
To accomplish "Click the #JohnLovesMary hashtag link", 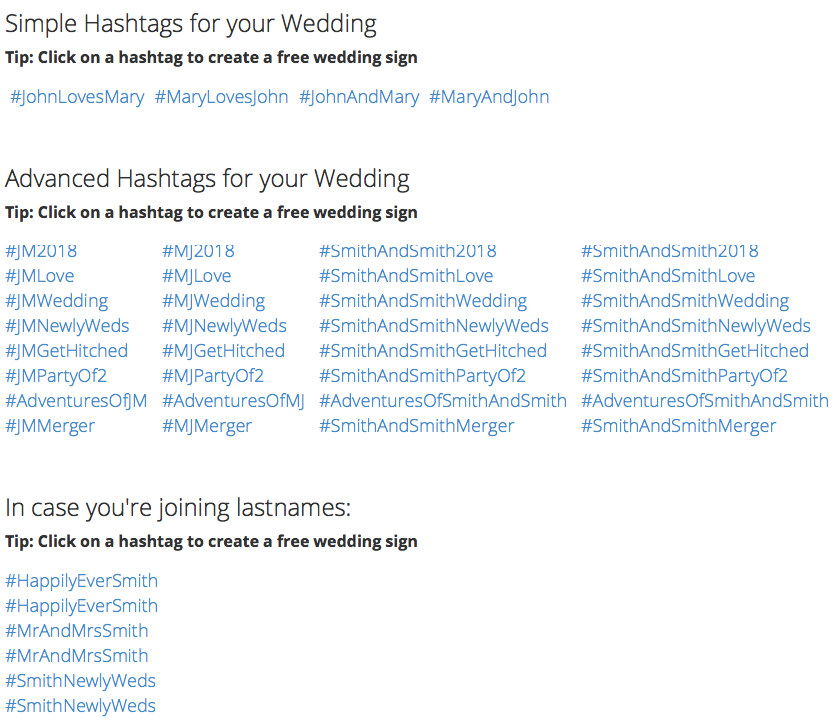I will click(77, 97).
